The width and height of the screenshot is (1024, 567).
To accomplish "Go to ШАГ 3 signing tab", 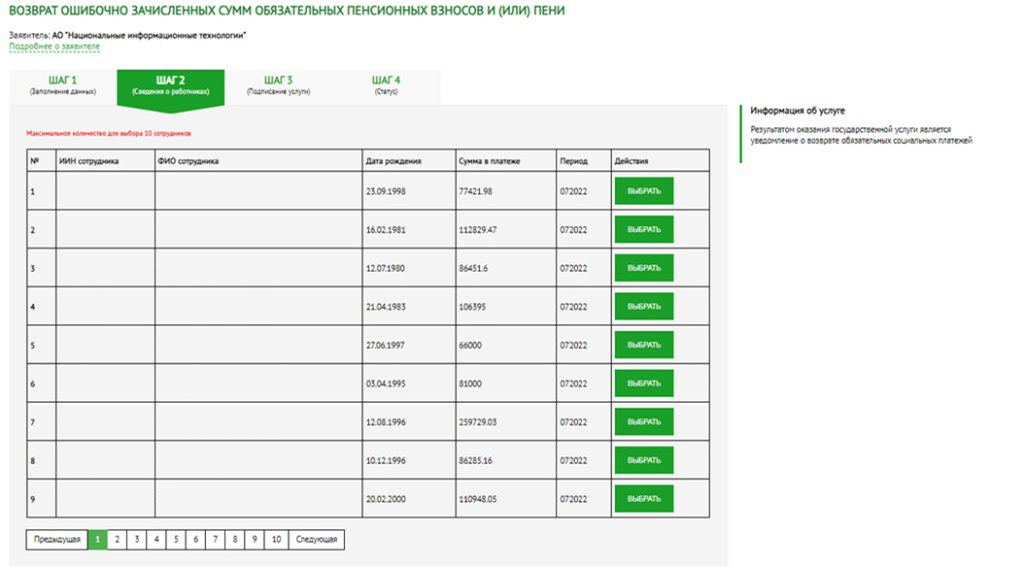I will (x=278, y=85).
